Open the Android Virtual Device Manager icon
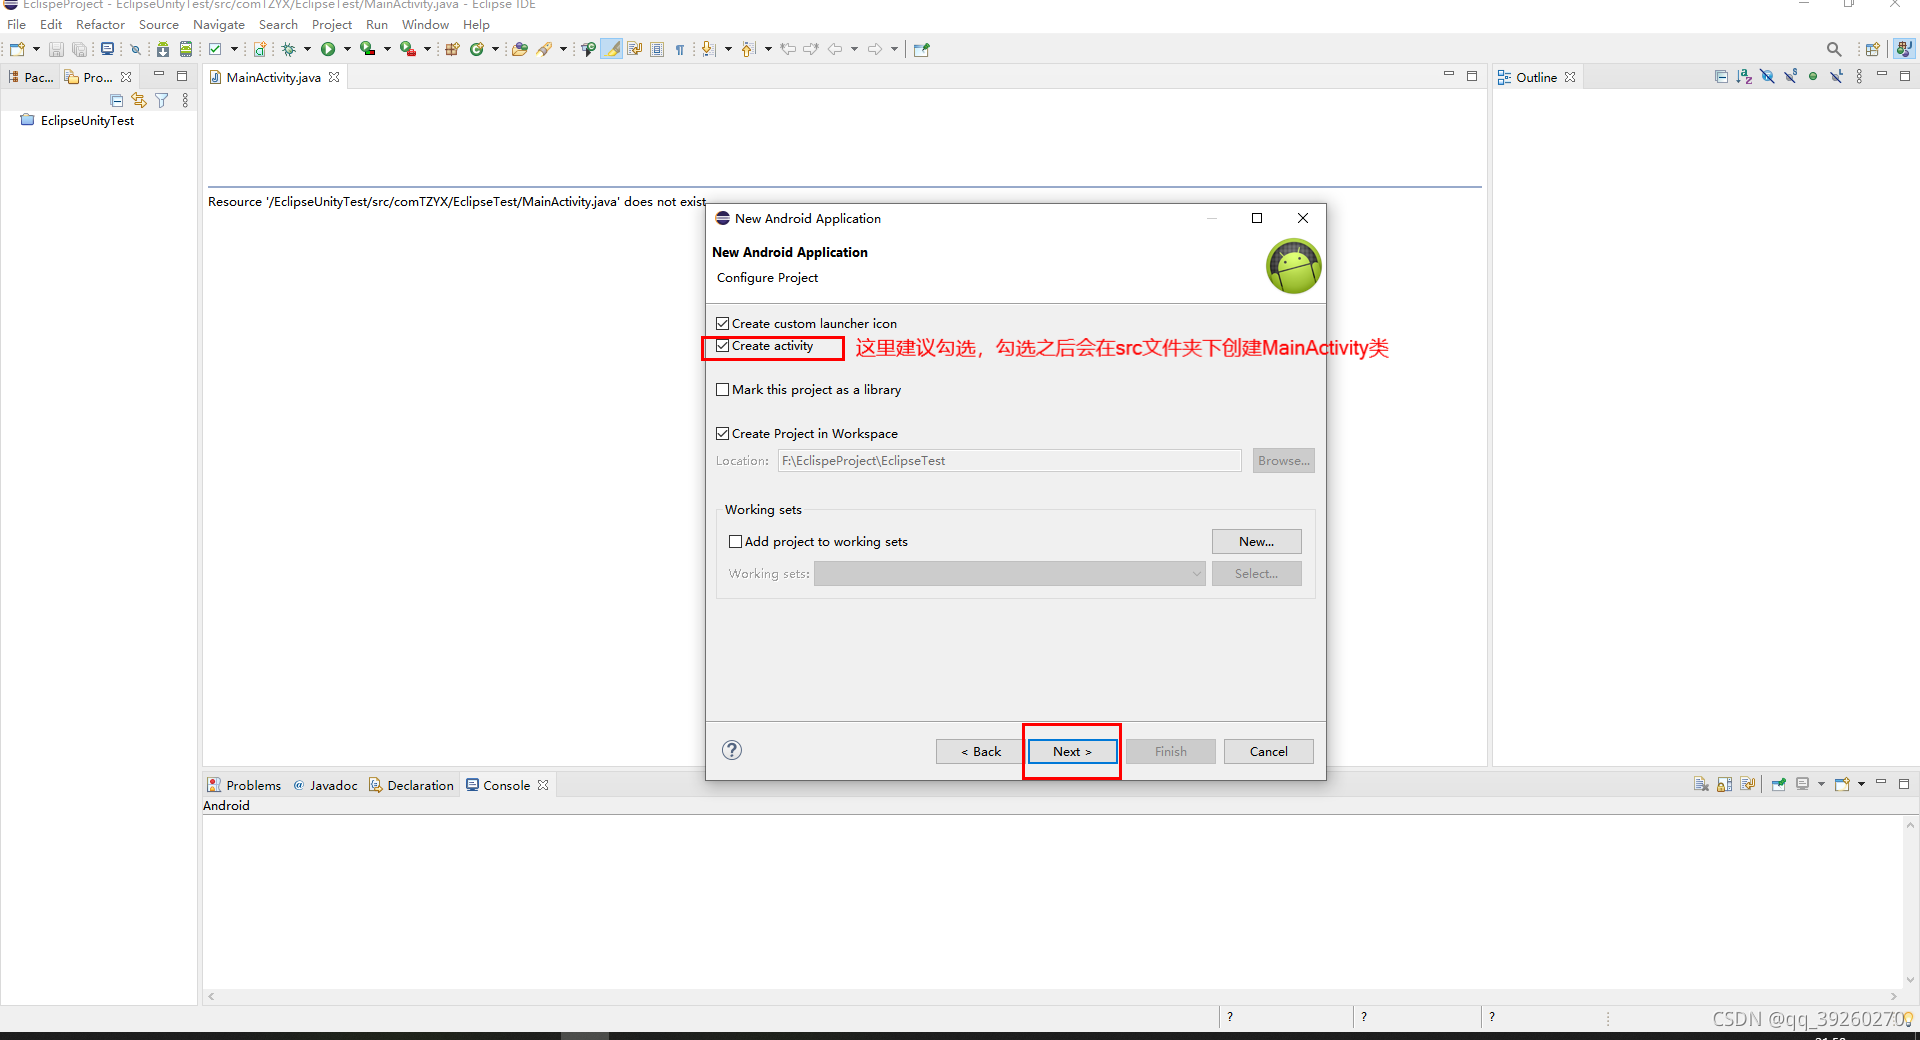Viewport: 1920px width, 1040px height. click(186, 49)
